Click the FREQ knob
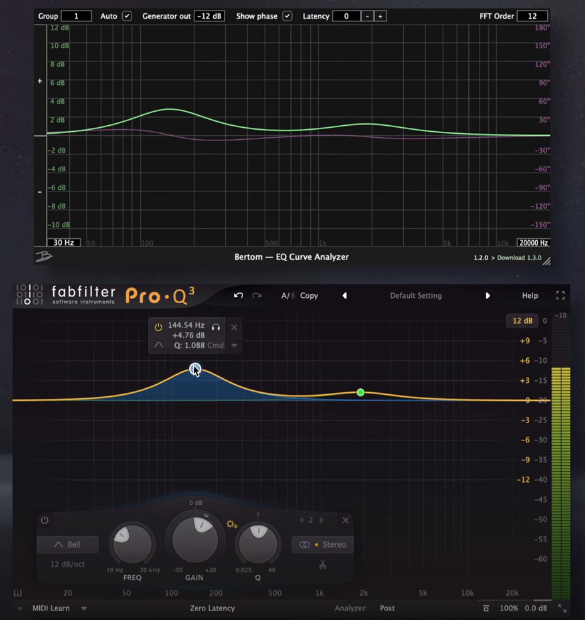The width and height of the screenshot is (585, 620). [132, 544]
